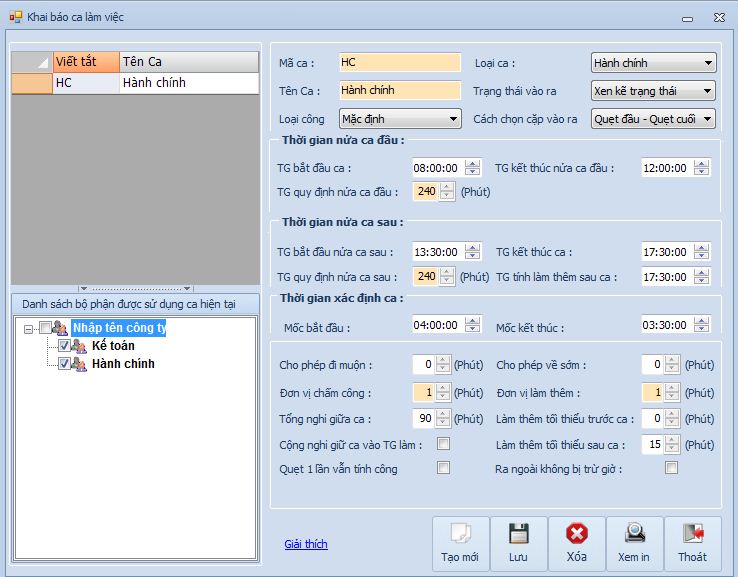Viewport: 738px width, 577px height.
Task: Uncheck the Kế toán checkbox
Action: 64,346
